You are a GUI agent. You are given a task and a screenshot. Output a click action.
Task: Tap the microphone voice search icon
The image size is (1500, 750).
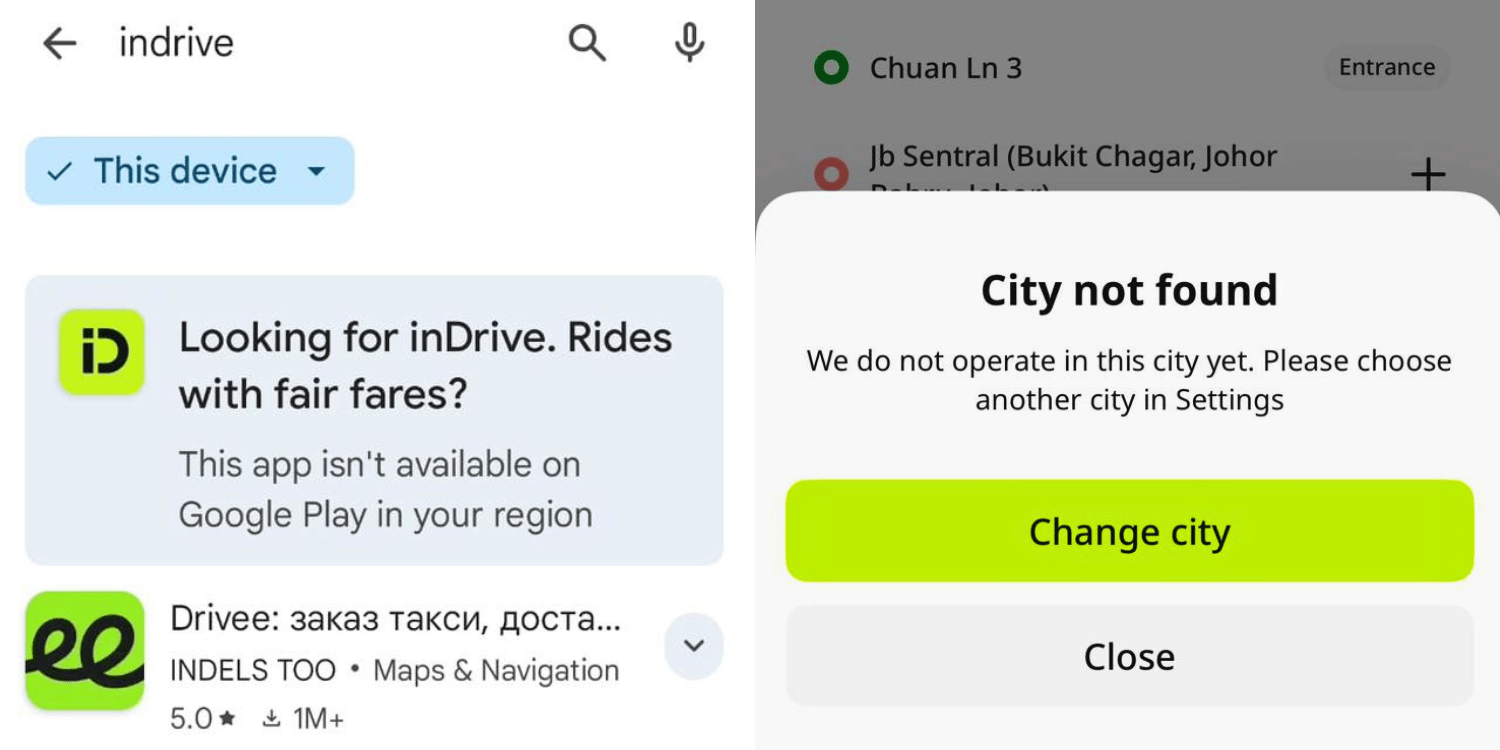(x=689, y=43)
